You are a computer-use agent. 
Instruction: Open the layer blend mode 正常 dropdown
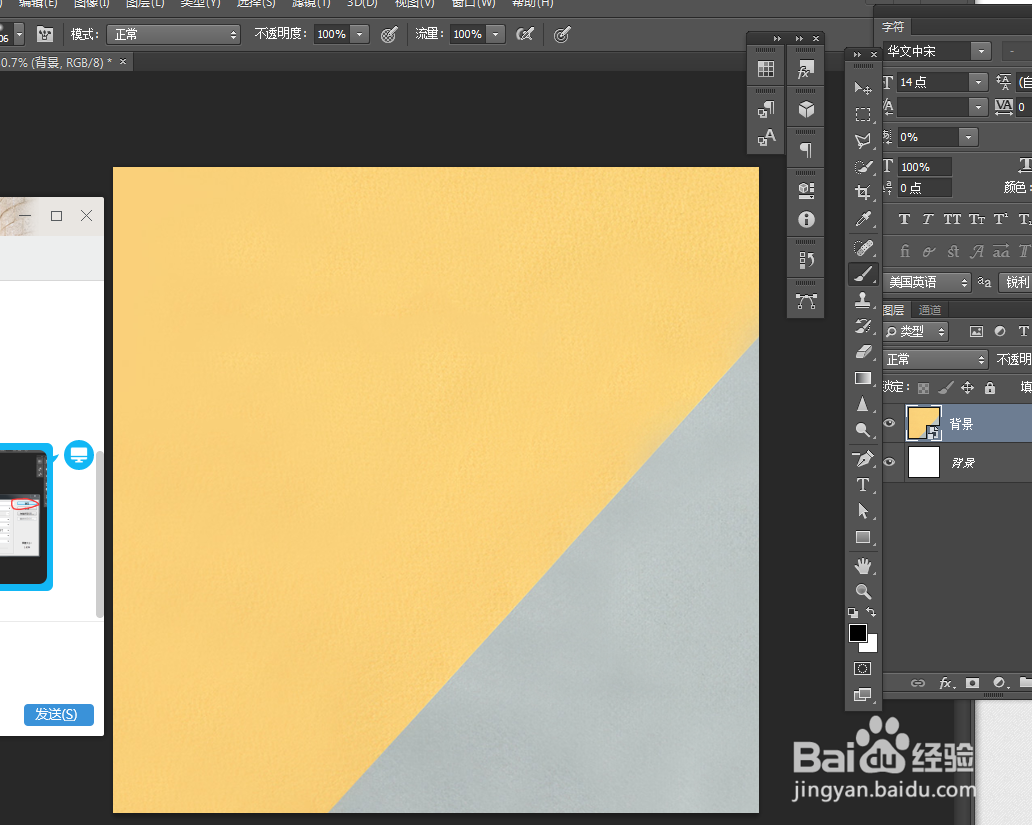935,359
